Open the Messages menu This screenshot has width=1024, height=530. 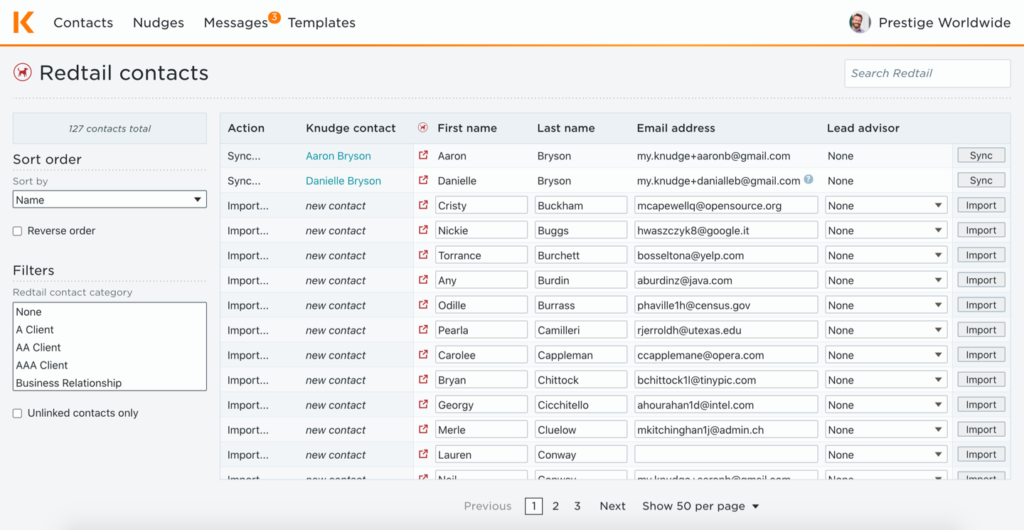(x=236, y=23)
